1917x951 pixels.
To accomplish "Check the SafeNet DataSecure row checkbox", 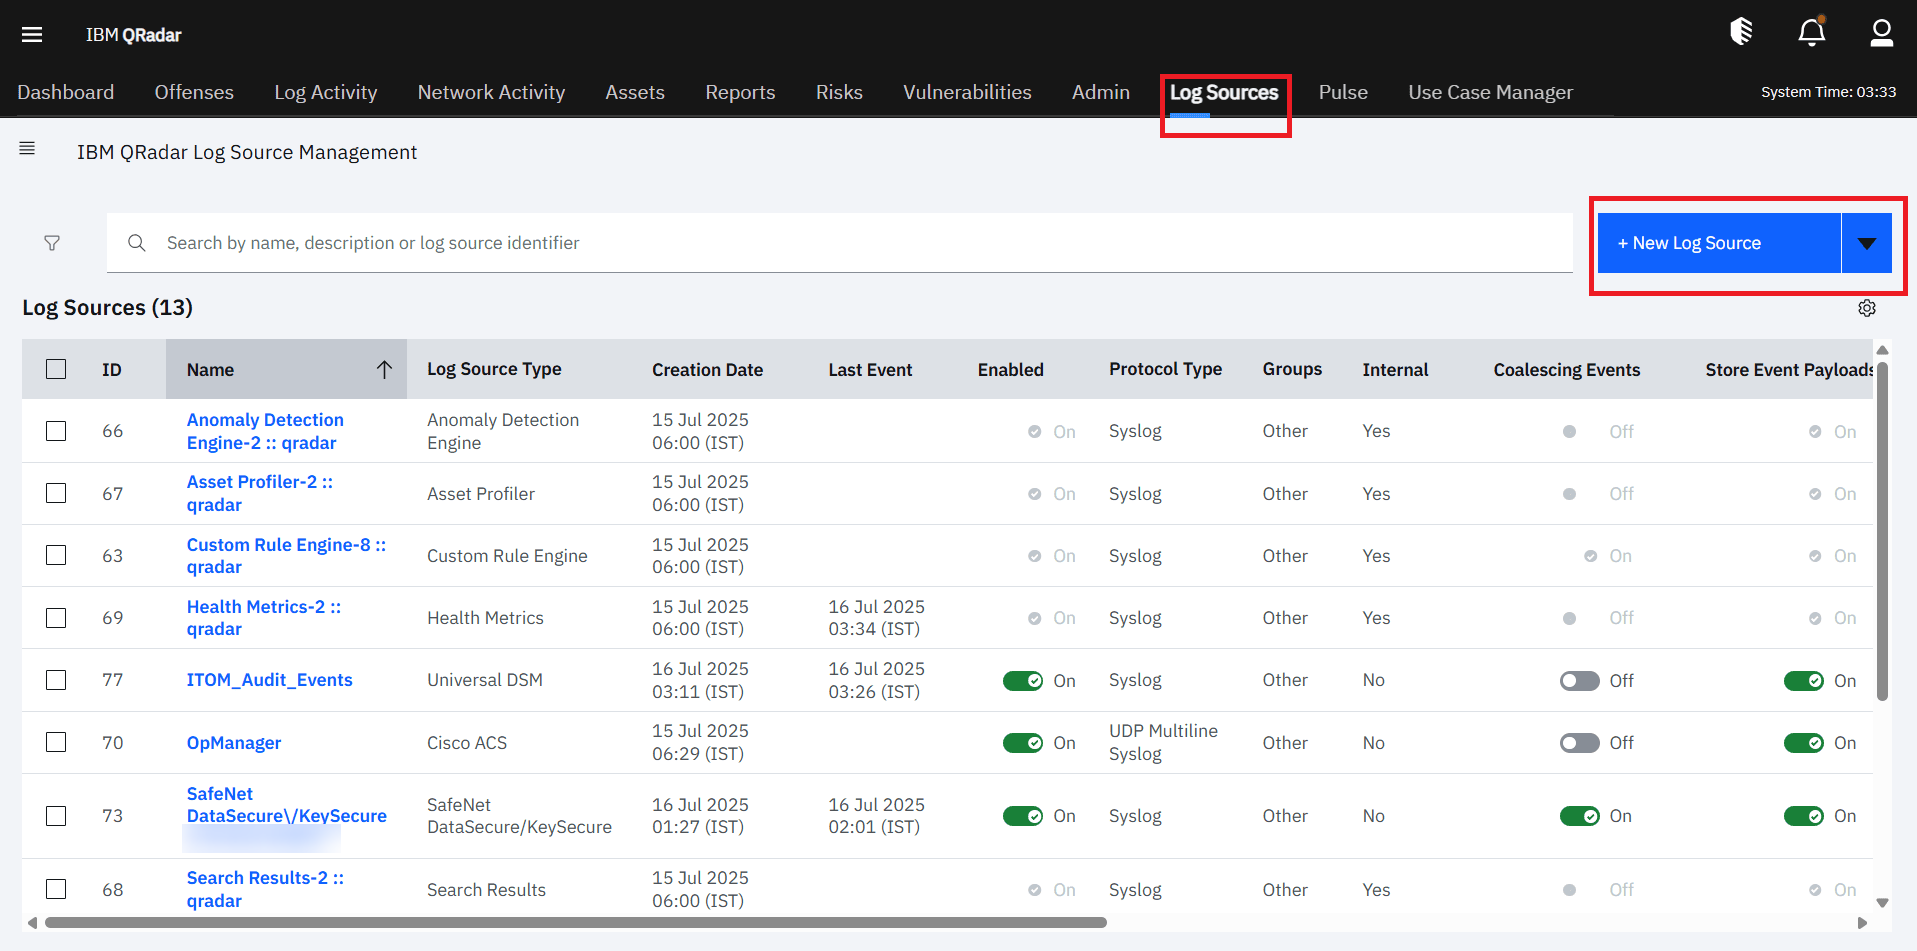I will pos(56,816).
